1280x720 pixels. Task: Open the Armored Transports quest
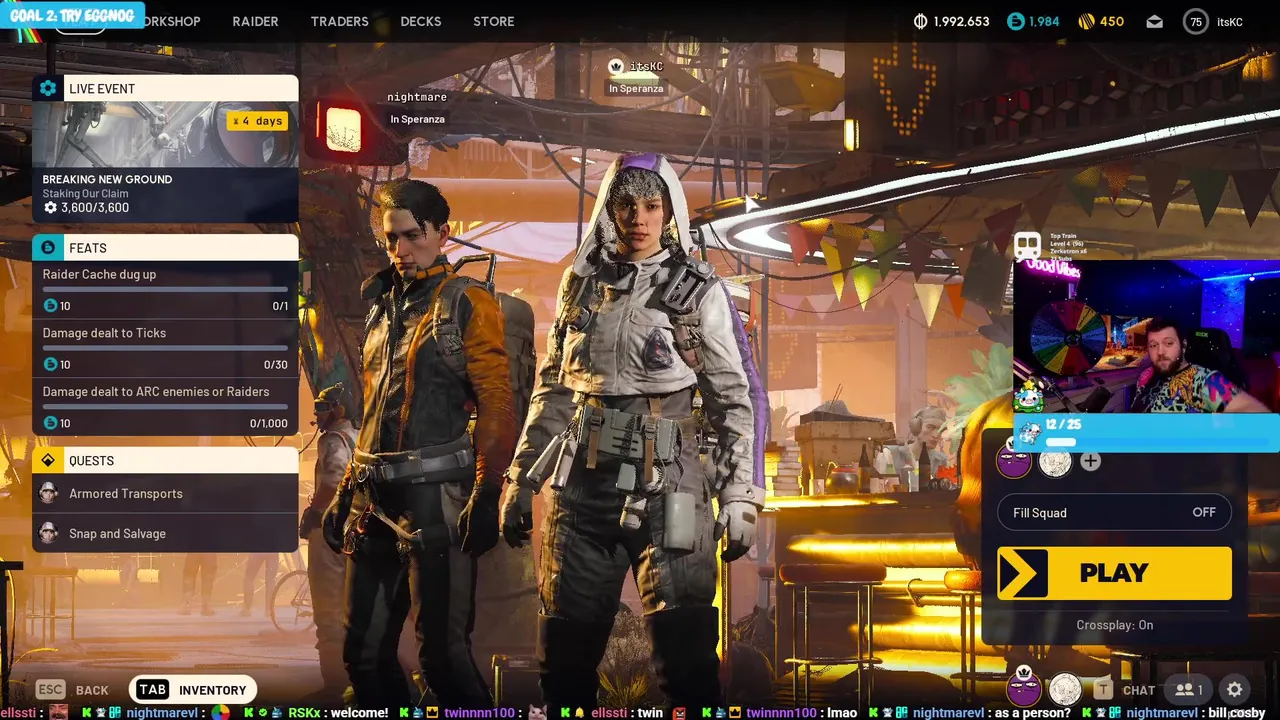(165, 493)
